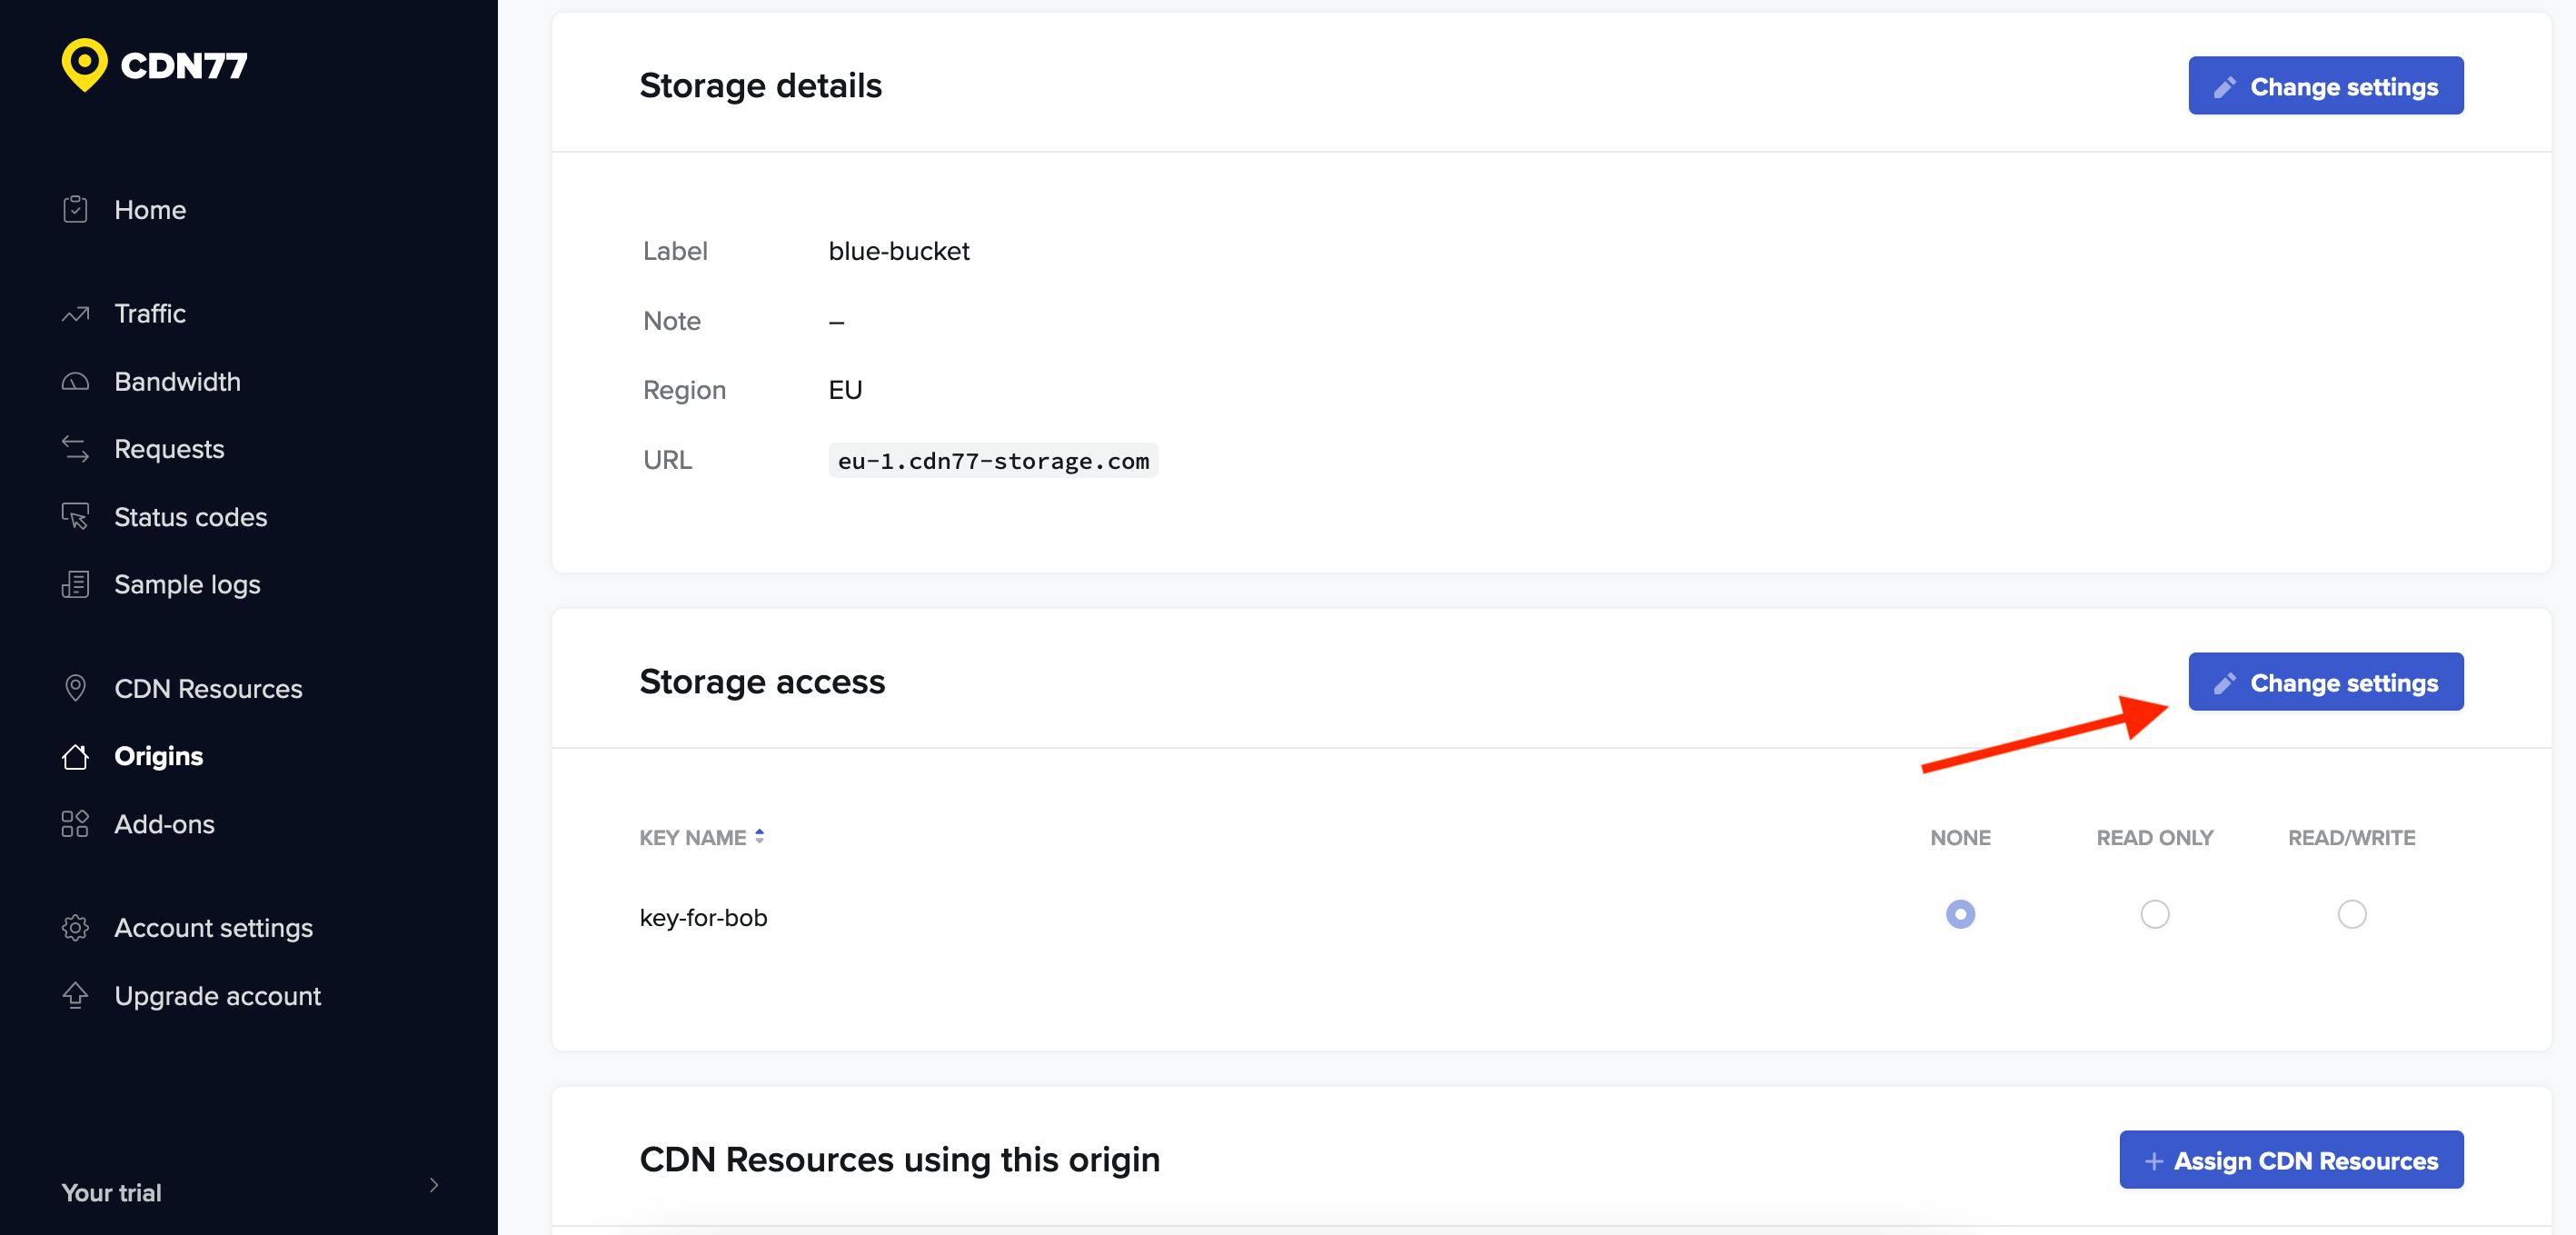Select NONE access for key-for-bob
The height and width of the screenshot is (1235, 2576).
coord(1960,914)
